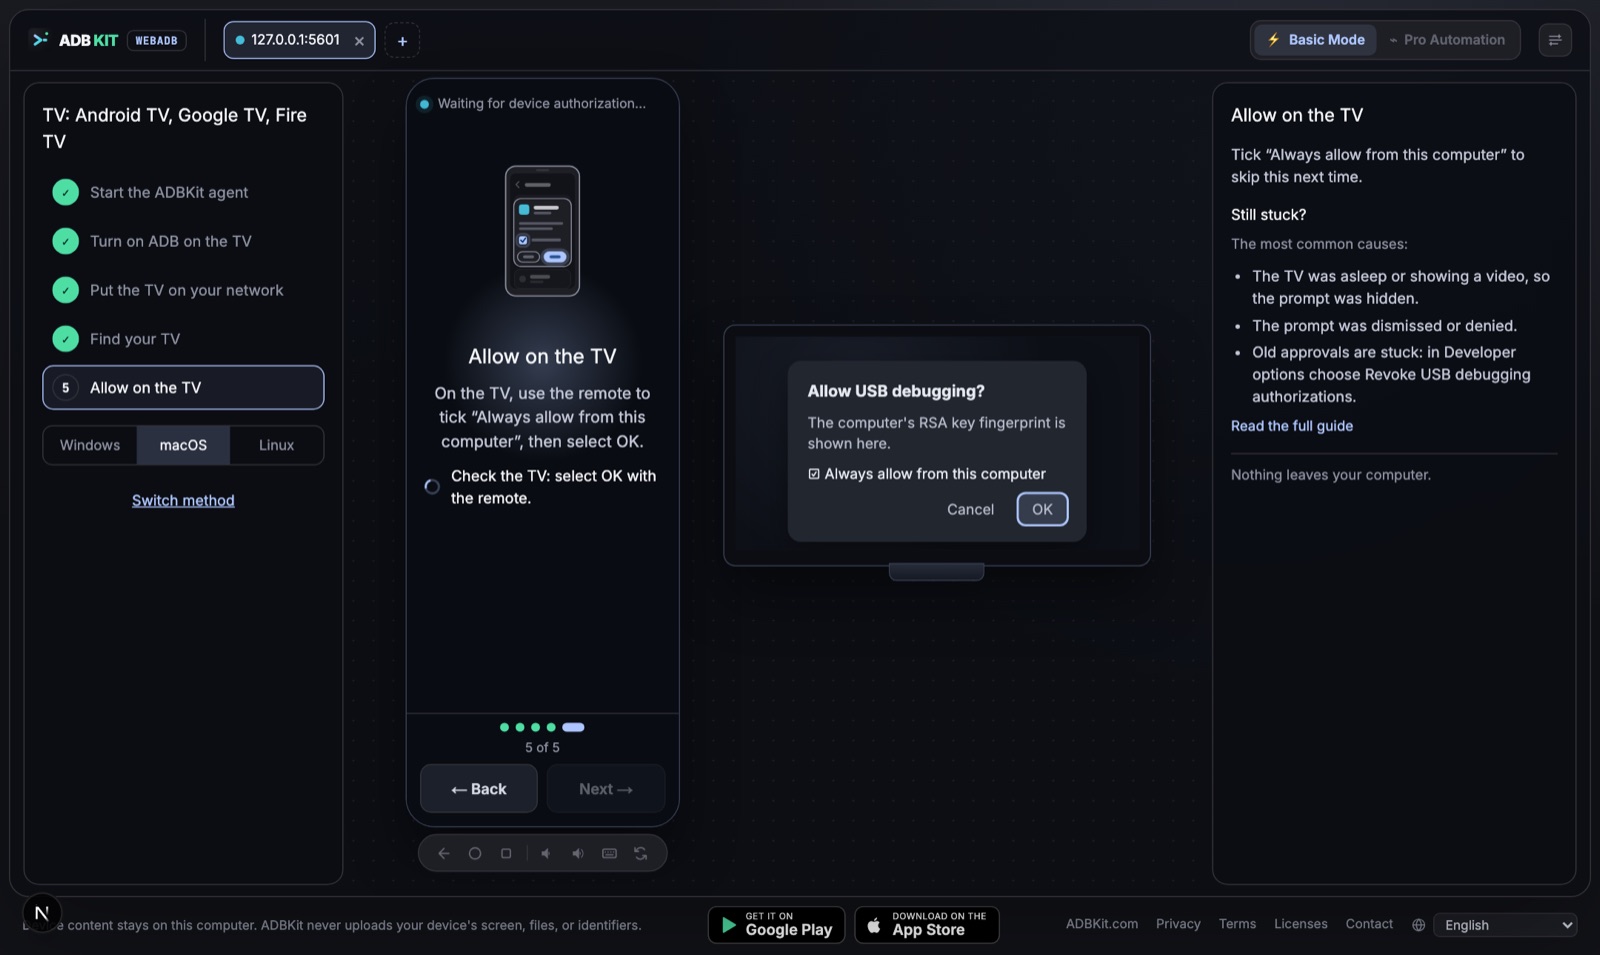Select the Windows OS tab

click(x=90, y=445)
